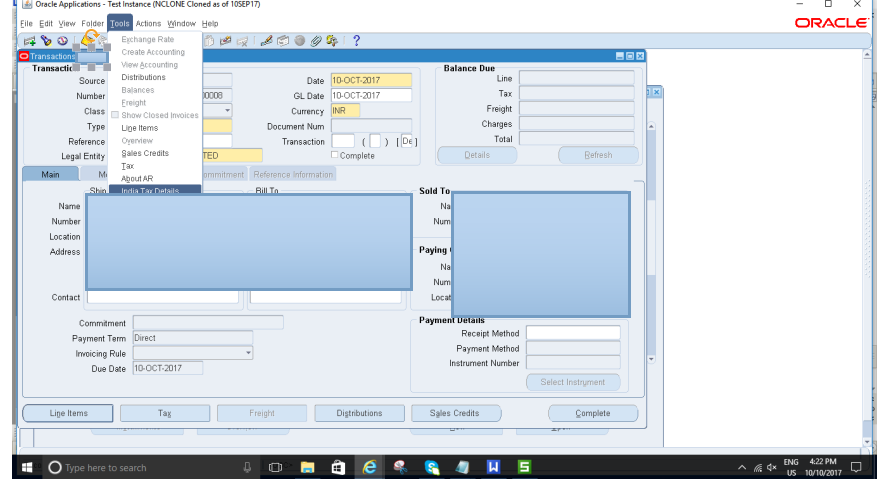Viewport: 878px width, 479px height.
Task: Click the muted volume tray icon
Action: pyautogui.click(x=772, y=467)
